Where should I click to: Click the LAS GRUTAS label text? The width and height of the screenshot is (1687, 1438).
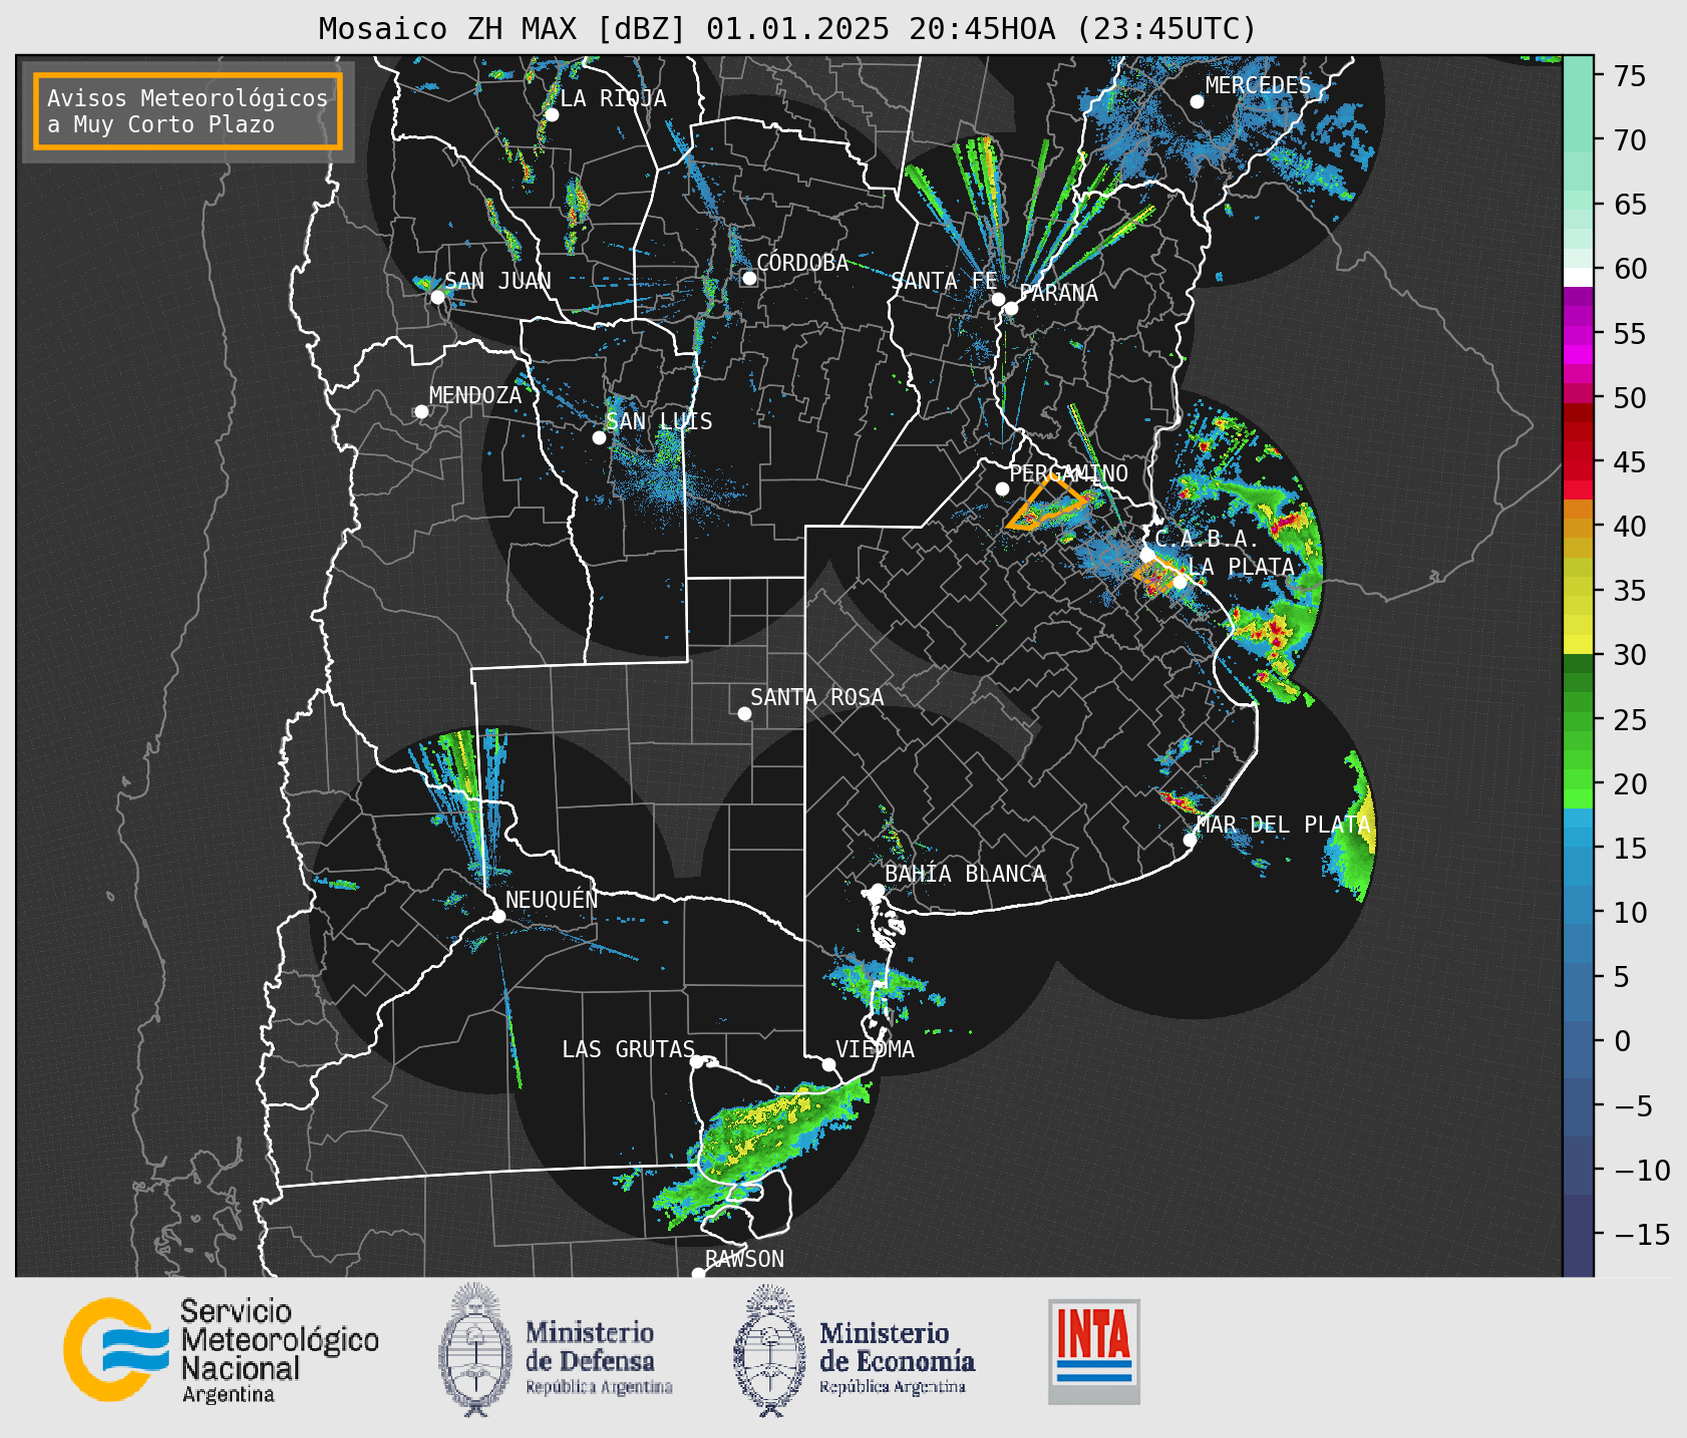[628, 1049]
